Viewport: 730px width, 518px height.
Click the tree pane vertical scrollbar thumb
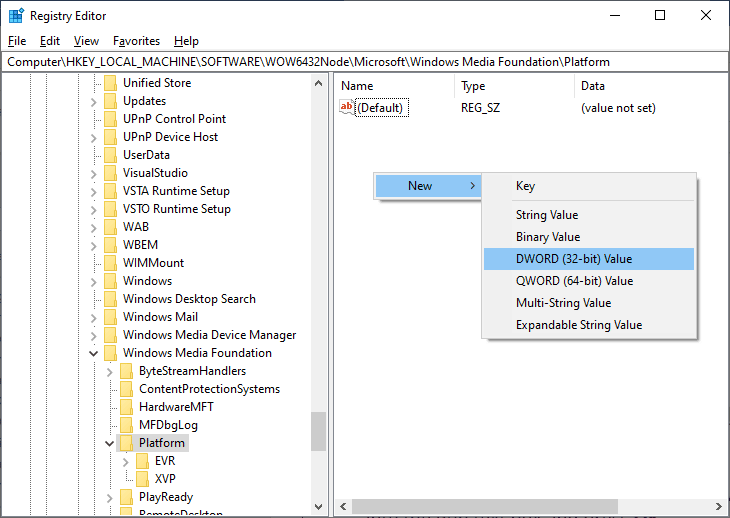point(318,431)
